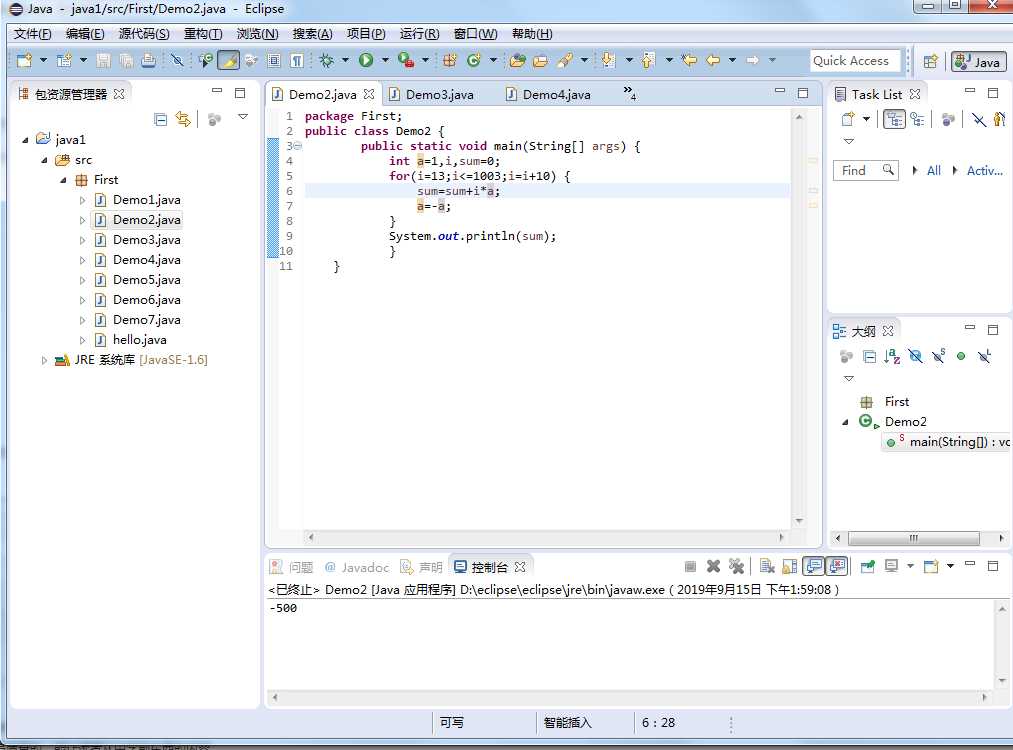Open the Debug button dropdown arrow
Screen dimensions: 1013x750
click(x=345, y=60)
